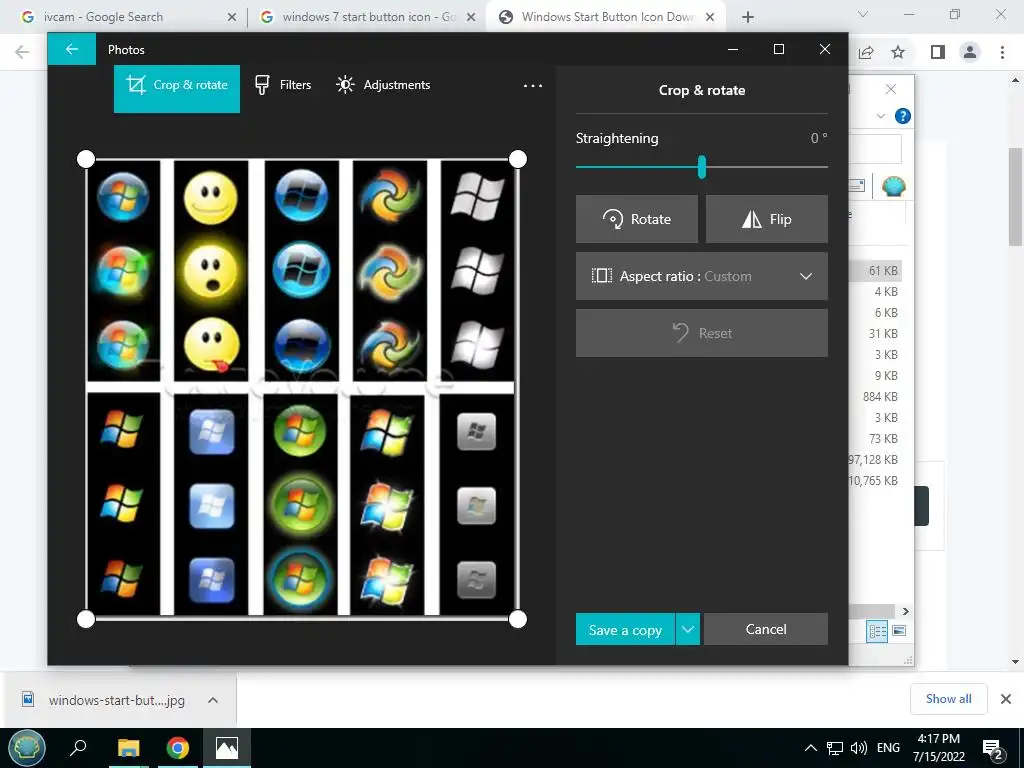Switch to large icons view in file dialog
The image size is (1024, 768).
coord(899,631)
